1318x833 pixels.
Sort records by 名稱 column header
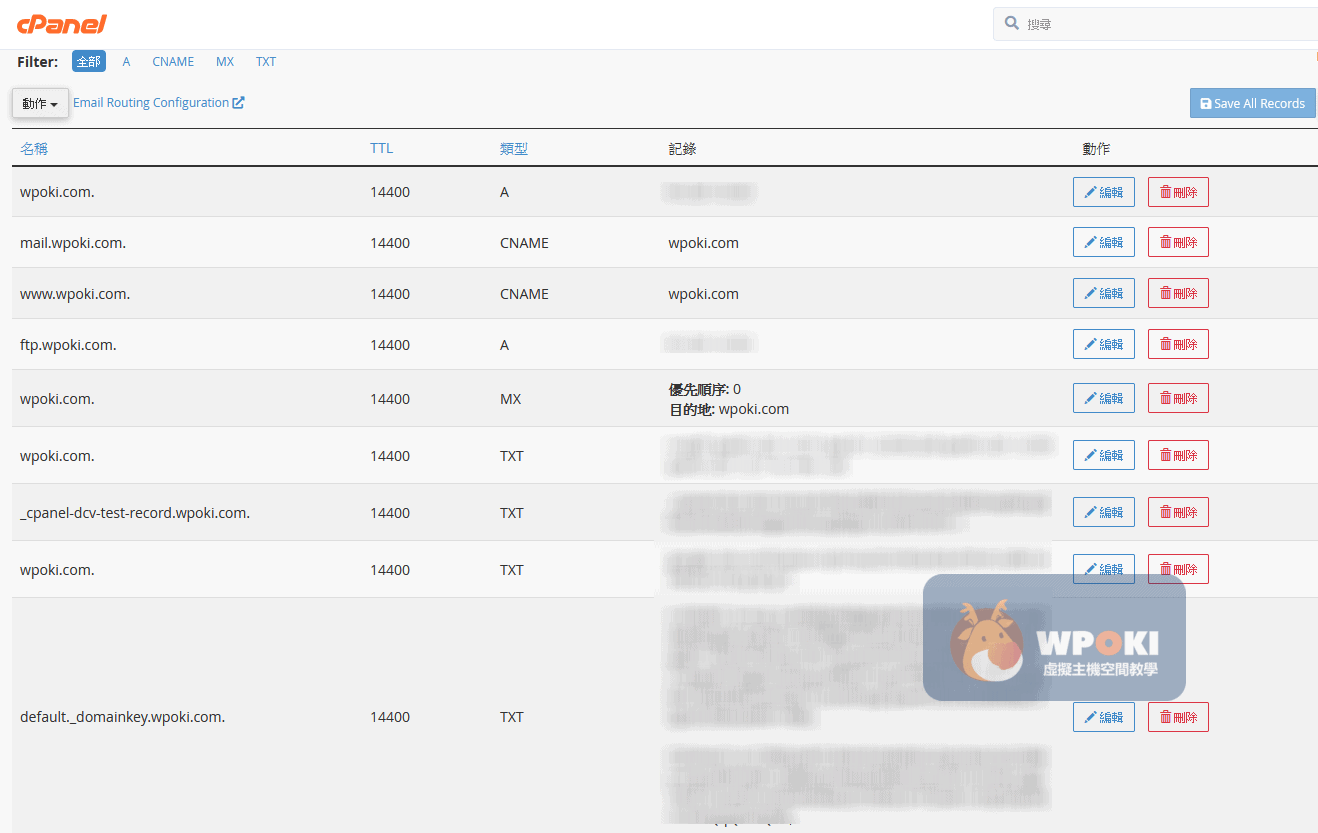coord(34,149)
